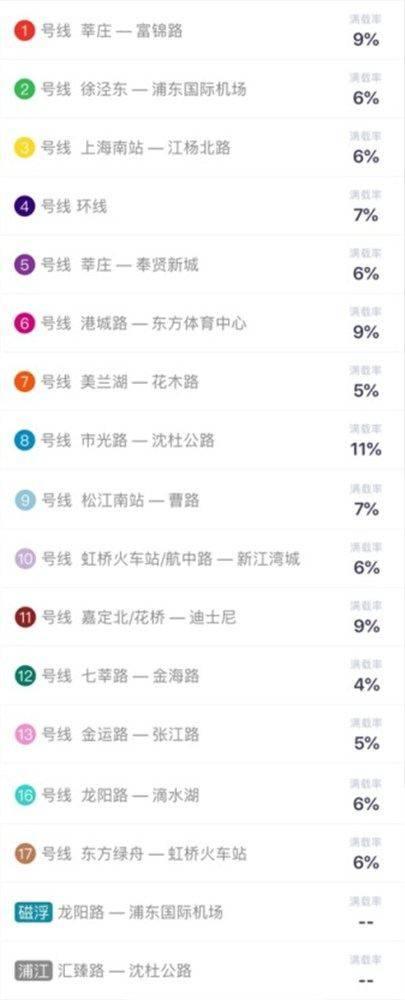Open the 莘庄 — 奉贤新城 Line 5 row
The image size is (405, 1000).
[x=202, y=265]
